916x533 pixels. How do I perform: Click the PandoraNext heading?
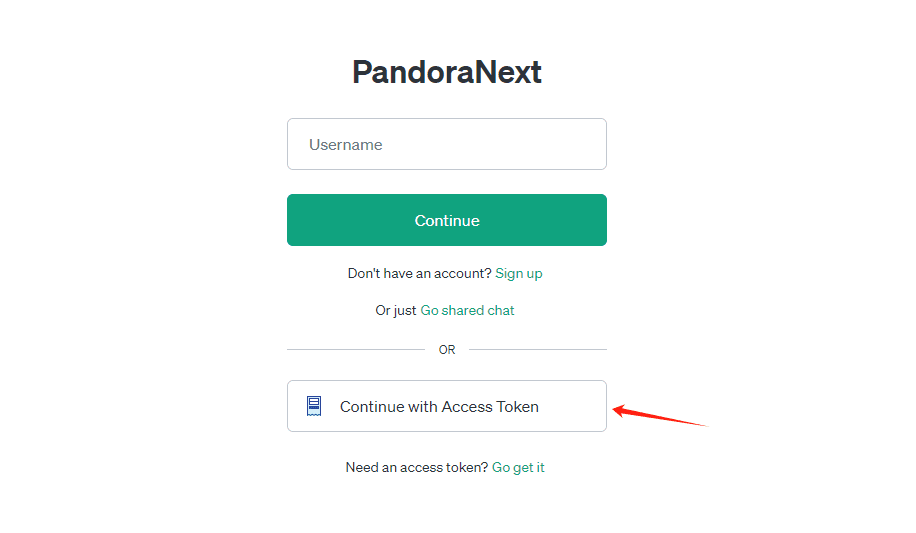(x=447, y=72)
